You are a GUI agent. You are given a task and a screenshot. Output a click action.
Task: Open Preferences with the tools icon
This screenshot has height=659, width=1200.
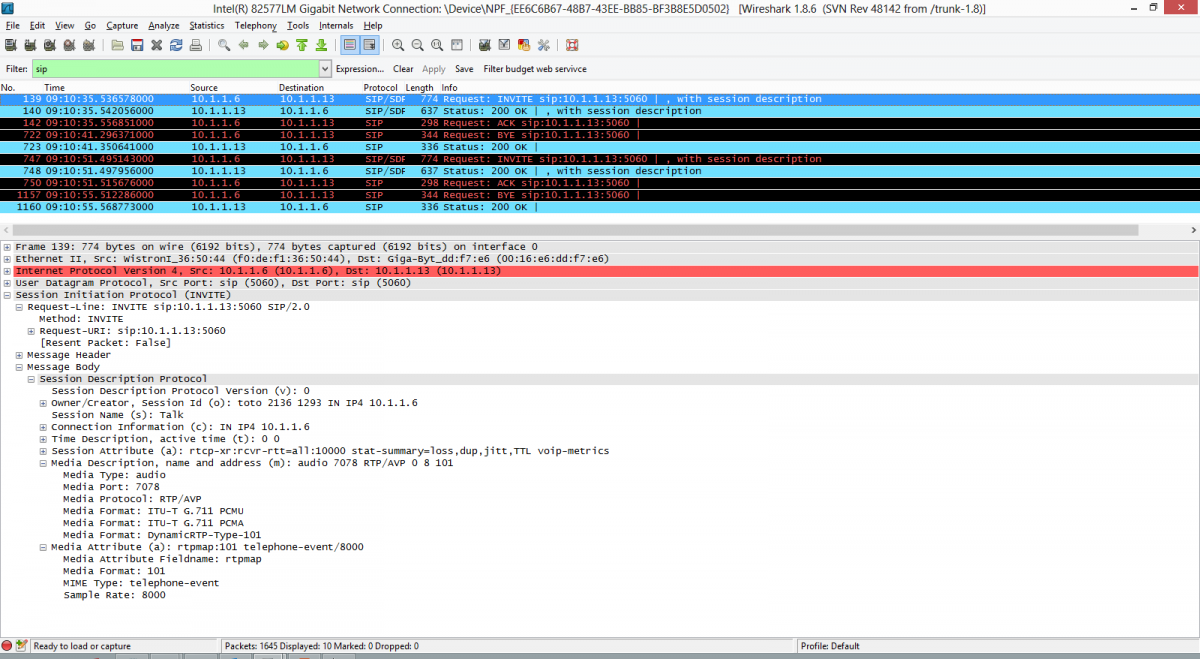(x=544, y=45)
